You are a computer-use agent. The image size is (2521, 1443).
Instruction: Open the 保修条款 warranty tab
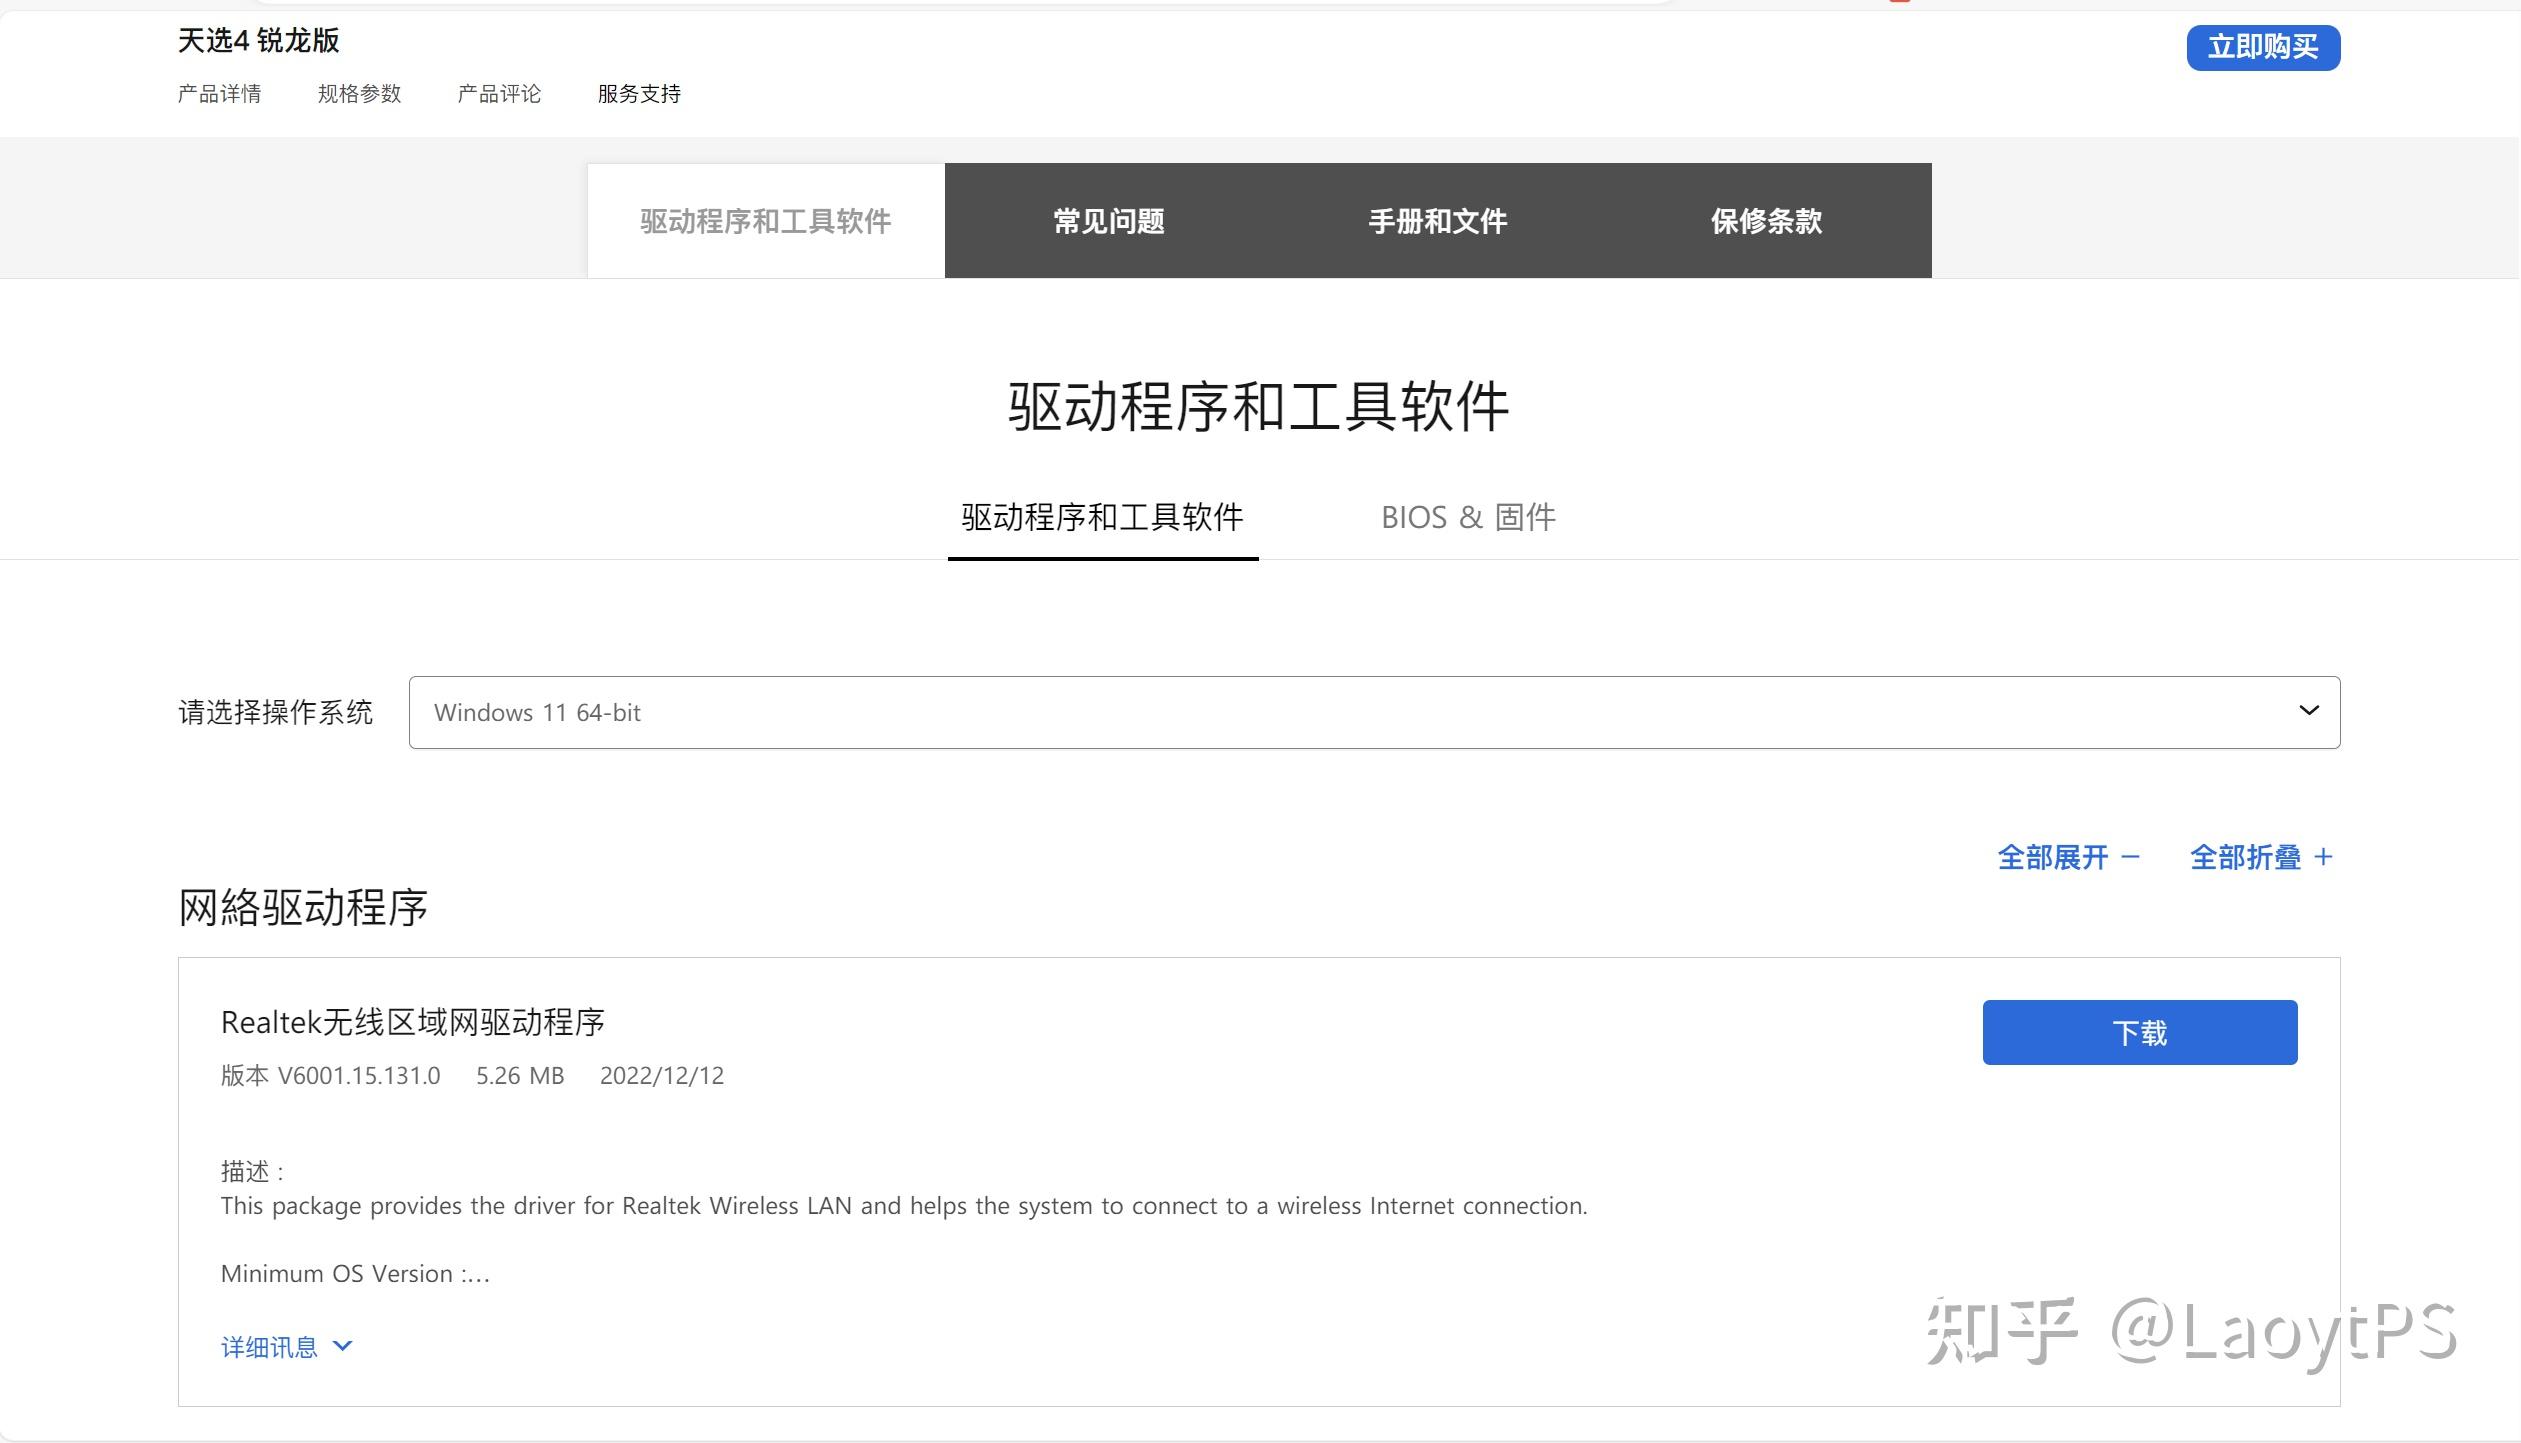1766,221
